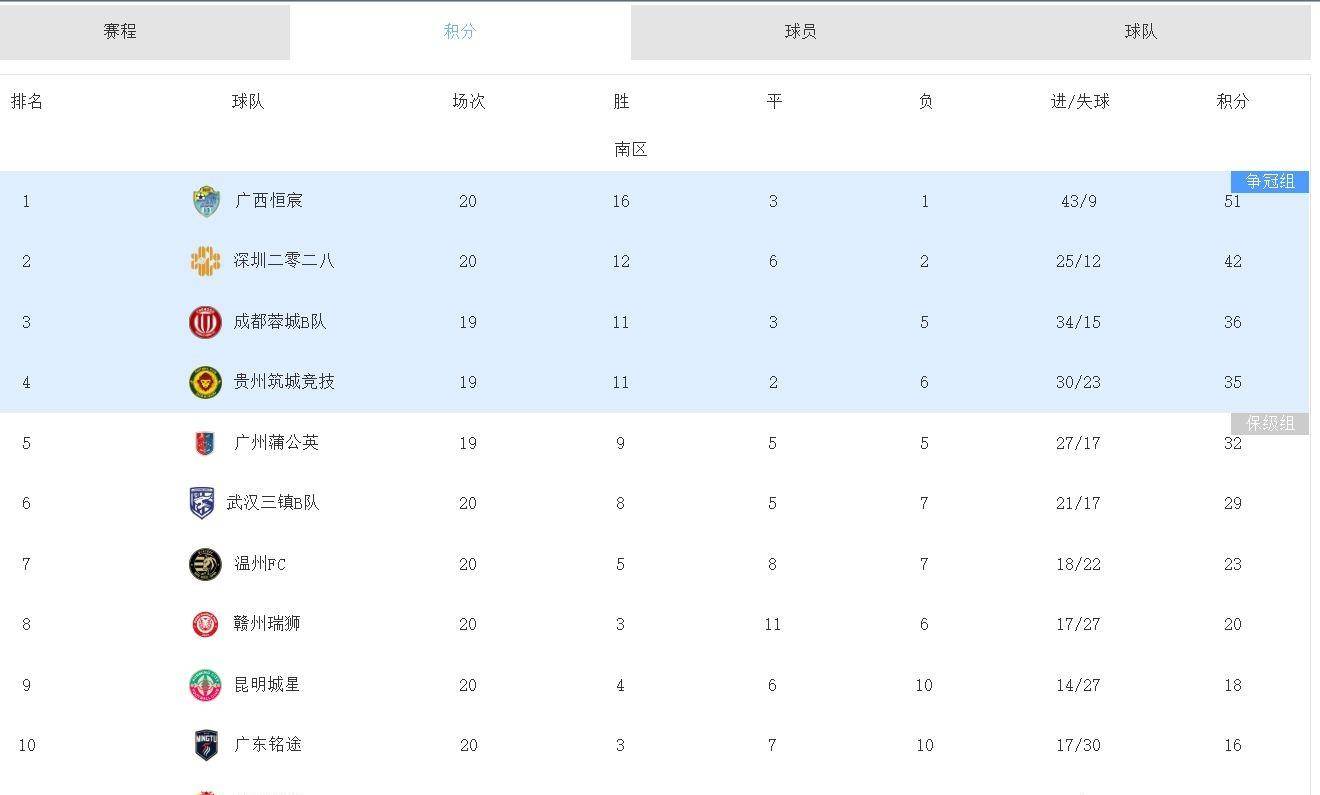
Task: Click the 广西恒宸 team logo
Action: click(x=204, y=201)
